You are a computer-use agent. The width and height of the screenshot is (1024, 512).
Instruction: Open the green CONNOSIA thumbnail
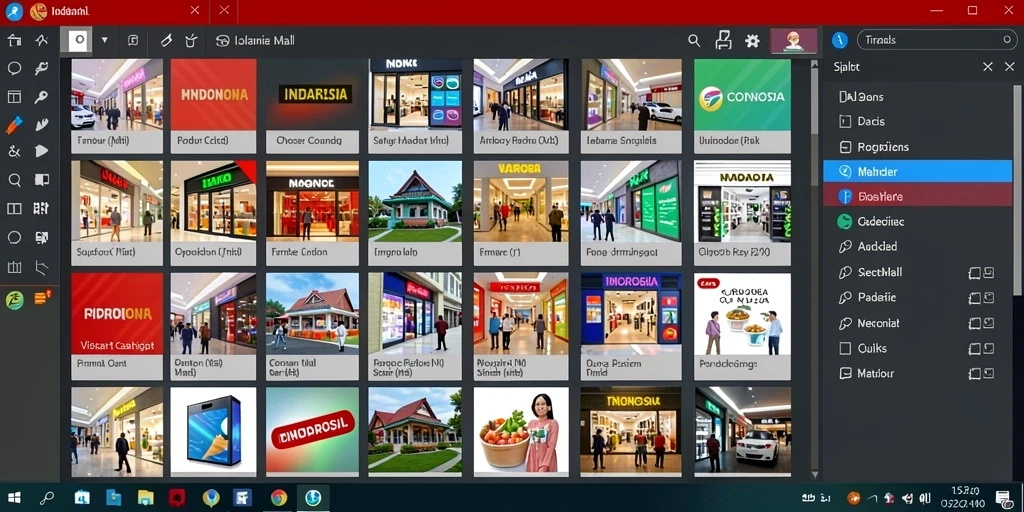point(742,95)
